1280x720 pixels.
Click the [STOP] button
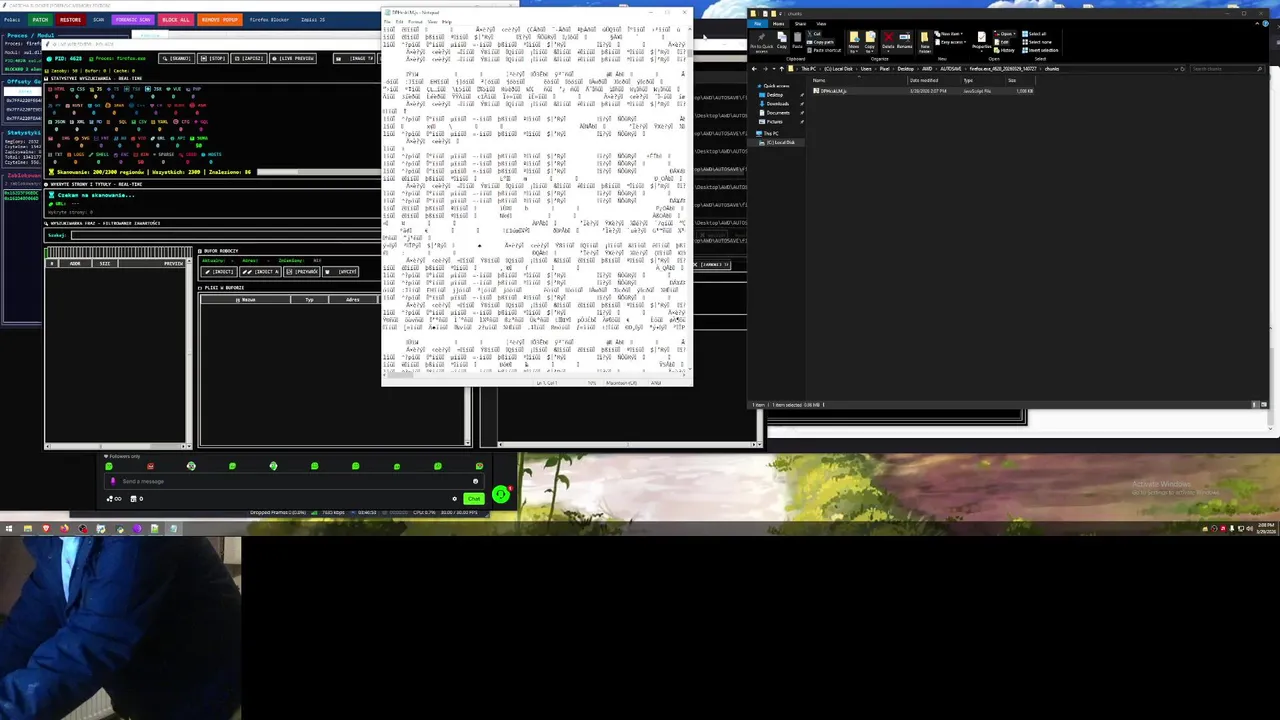tap(213, 58)
